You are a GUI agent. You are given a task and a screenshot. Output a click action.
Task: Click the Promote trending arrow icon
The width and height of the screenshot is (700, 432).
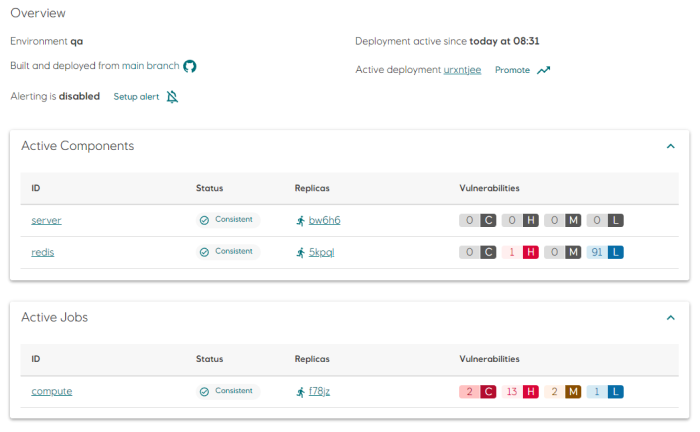(543, 70)
